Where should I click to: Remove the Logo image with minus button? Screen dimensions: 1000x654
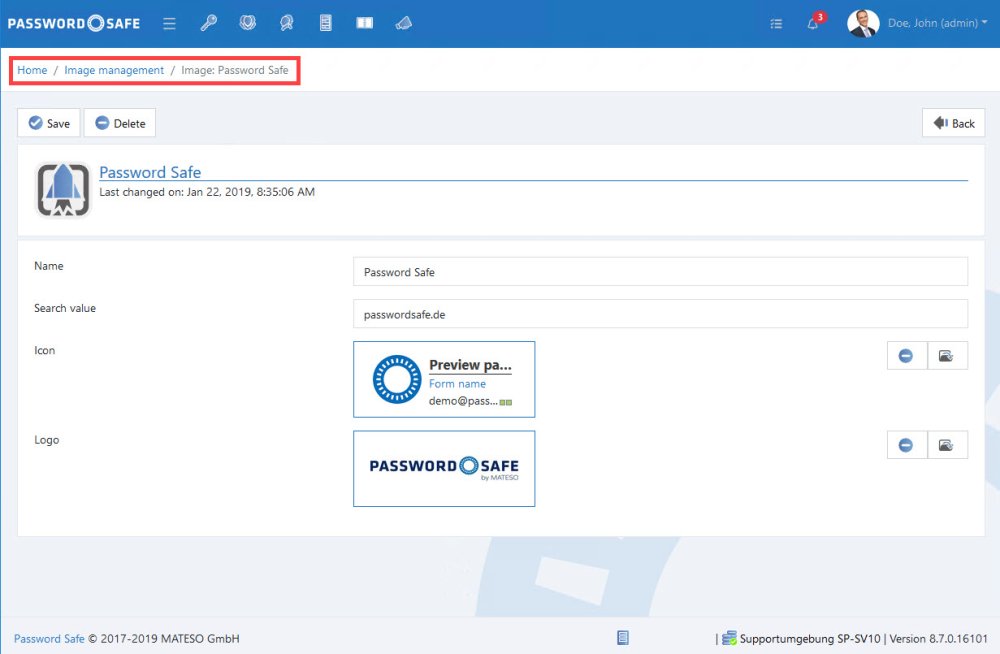coord(906,445)
